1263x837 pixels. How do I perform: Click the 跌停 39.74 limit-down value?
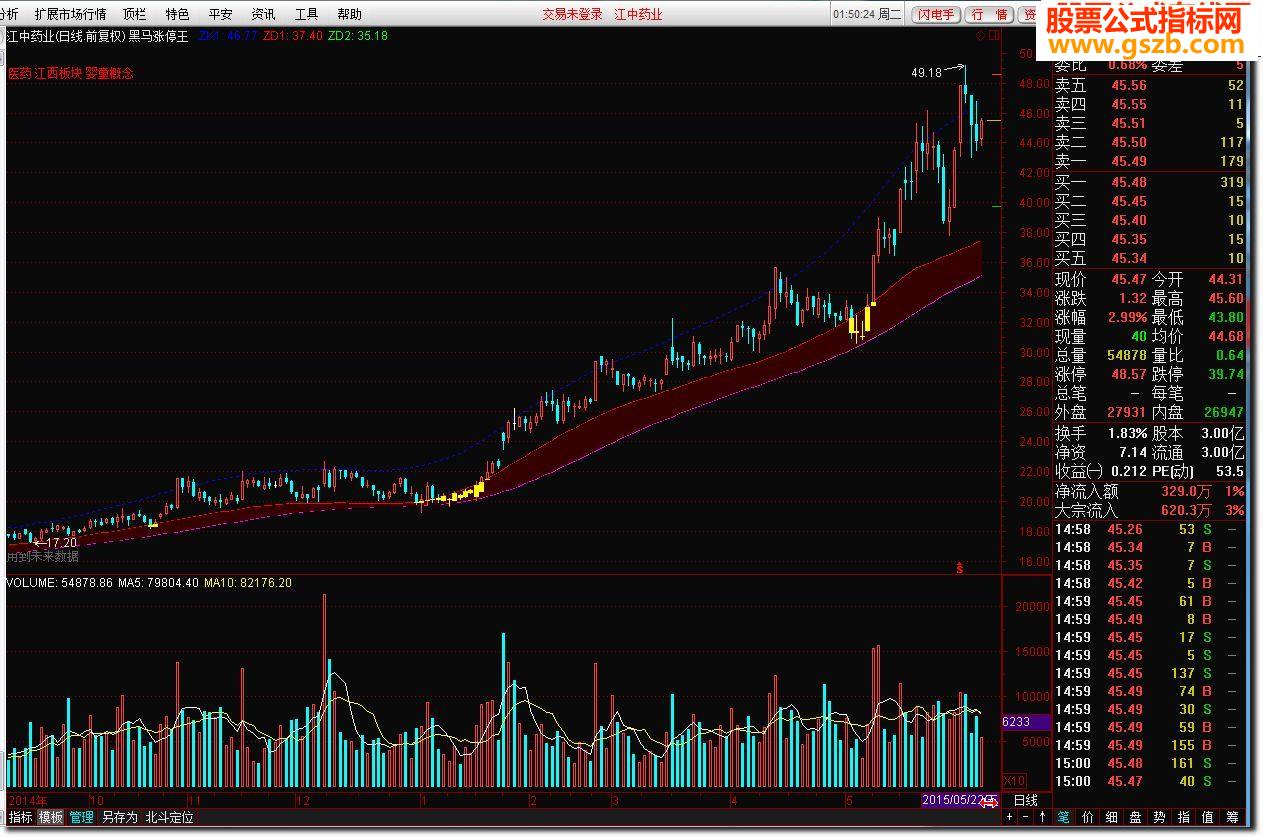pyautogui.click(x=1225, y=375)
